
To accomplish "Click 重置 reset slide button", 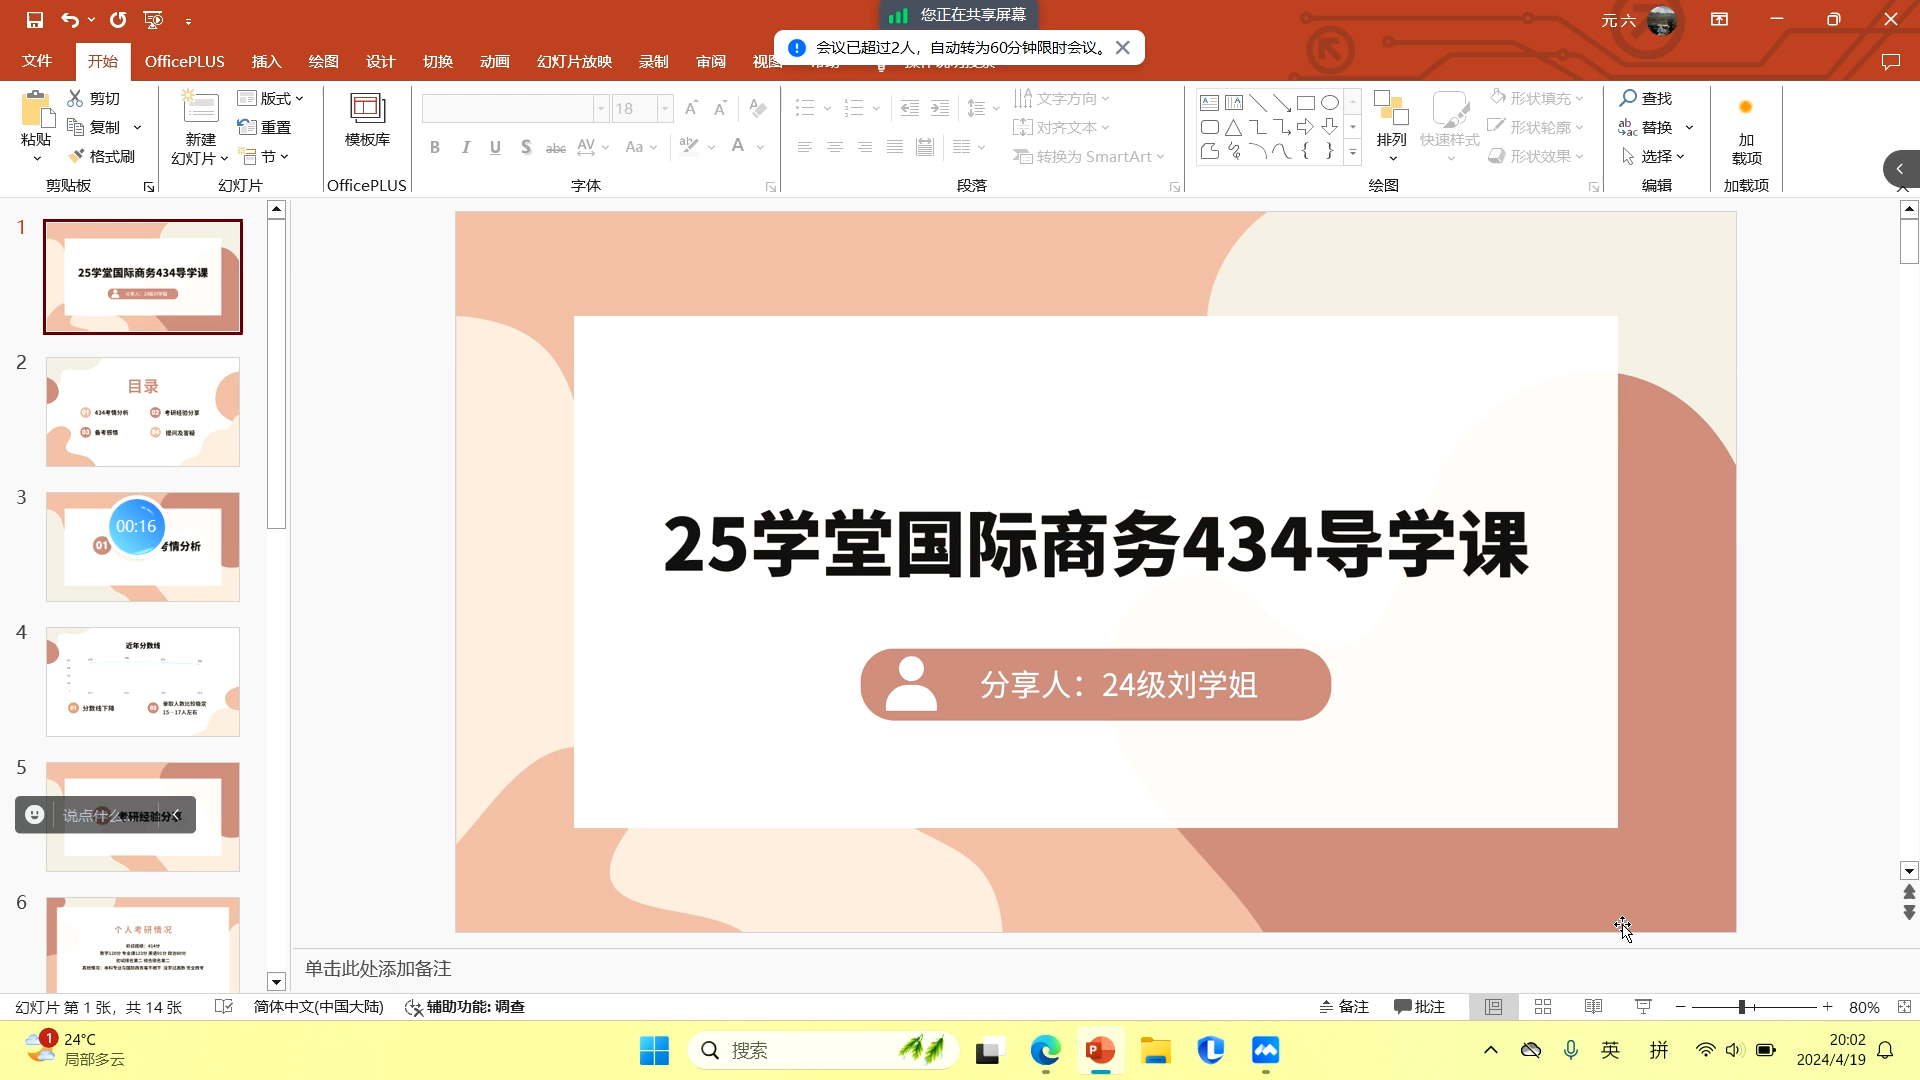I will 265,127.
